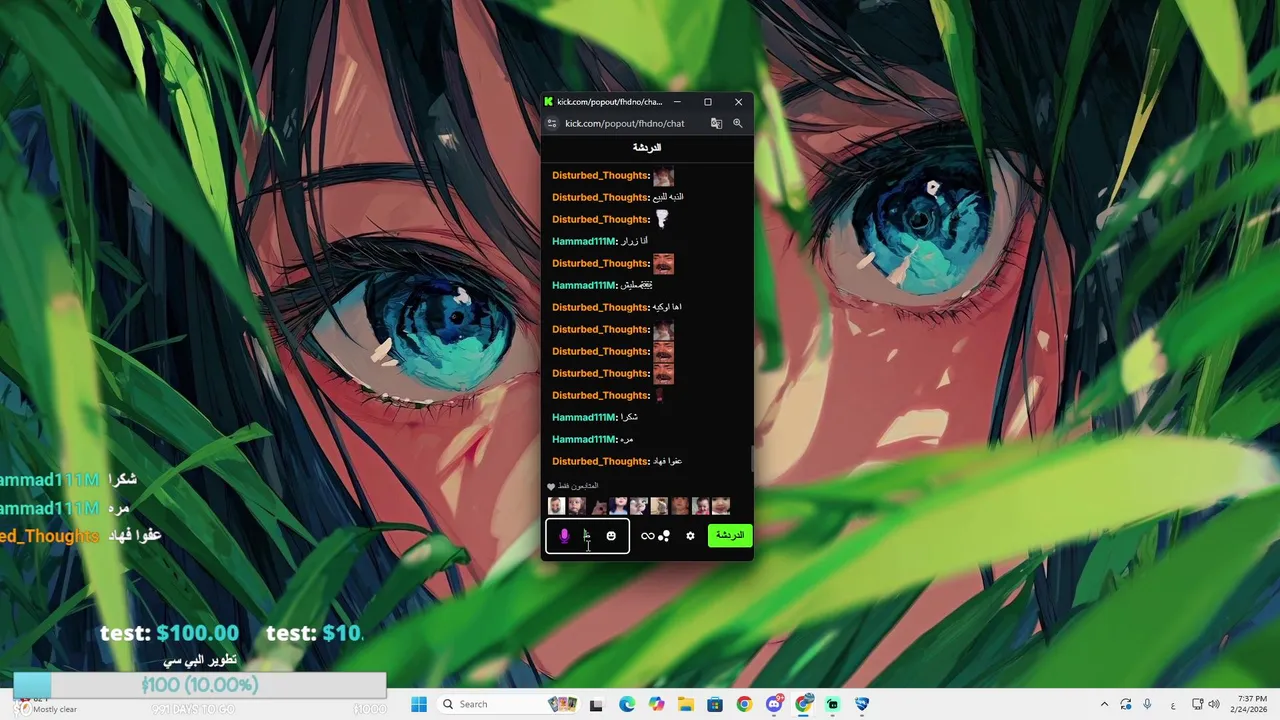Open the blue shield app icon on the taskbar

(x=862, y=704)
